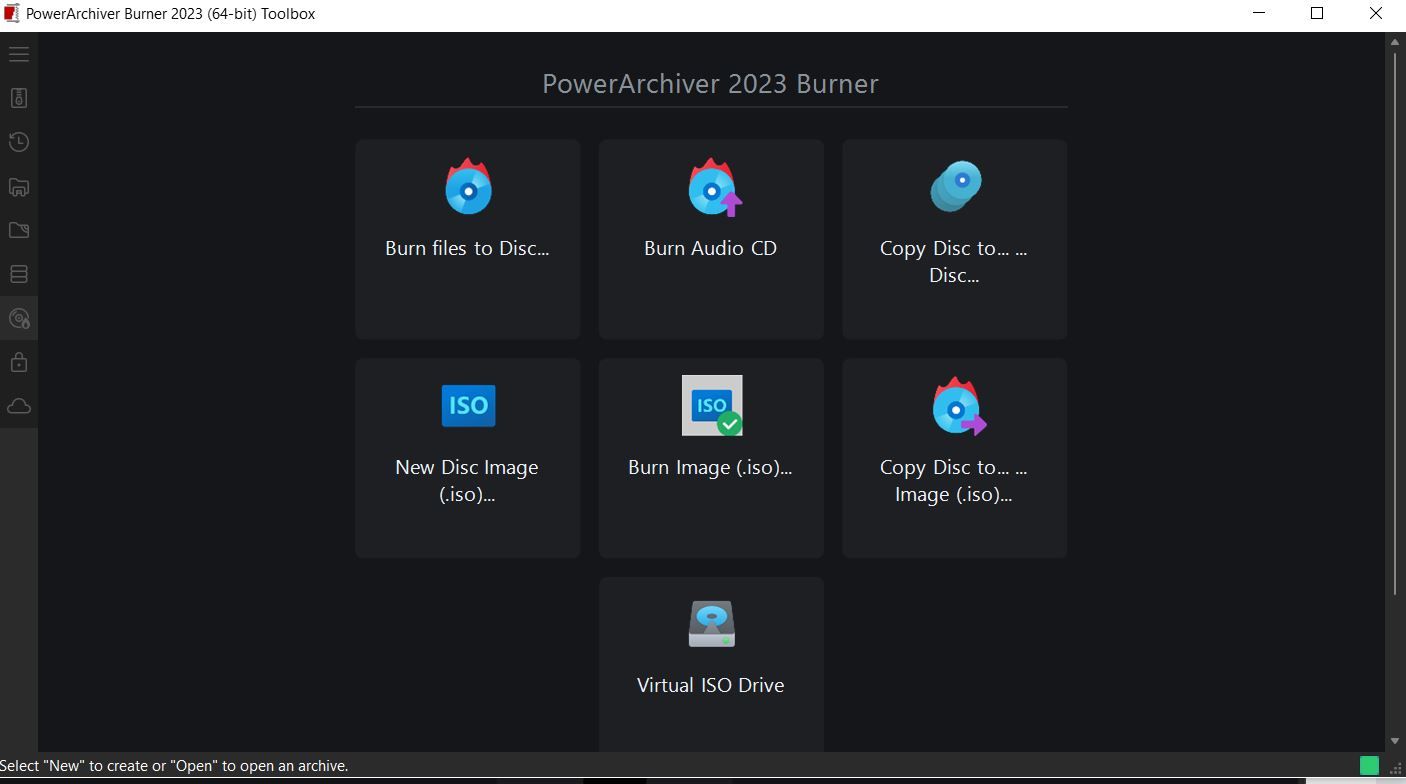Image resolution: width=1406 pixels, height=784 pixels.
Task: Select the disc Burner sidebar icon
Action: pyautogui.click(x=19, y=318)
